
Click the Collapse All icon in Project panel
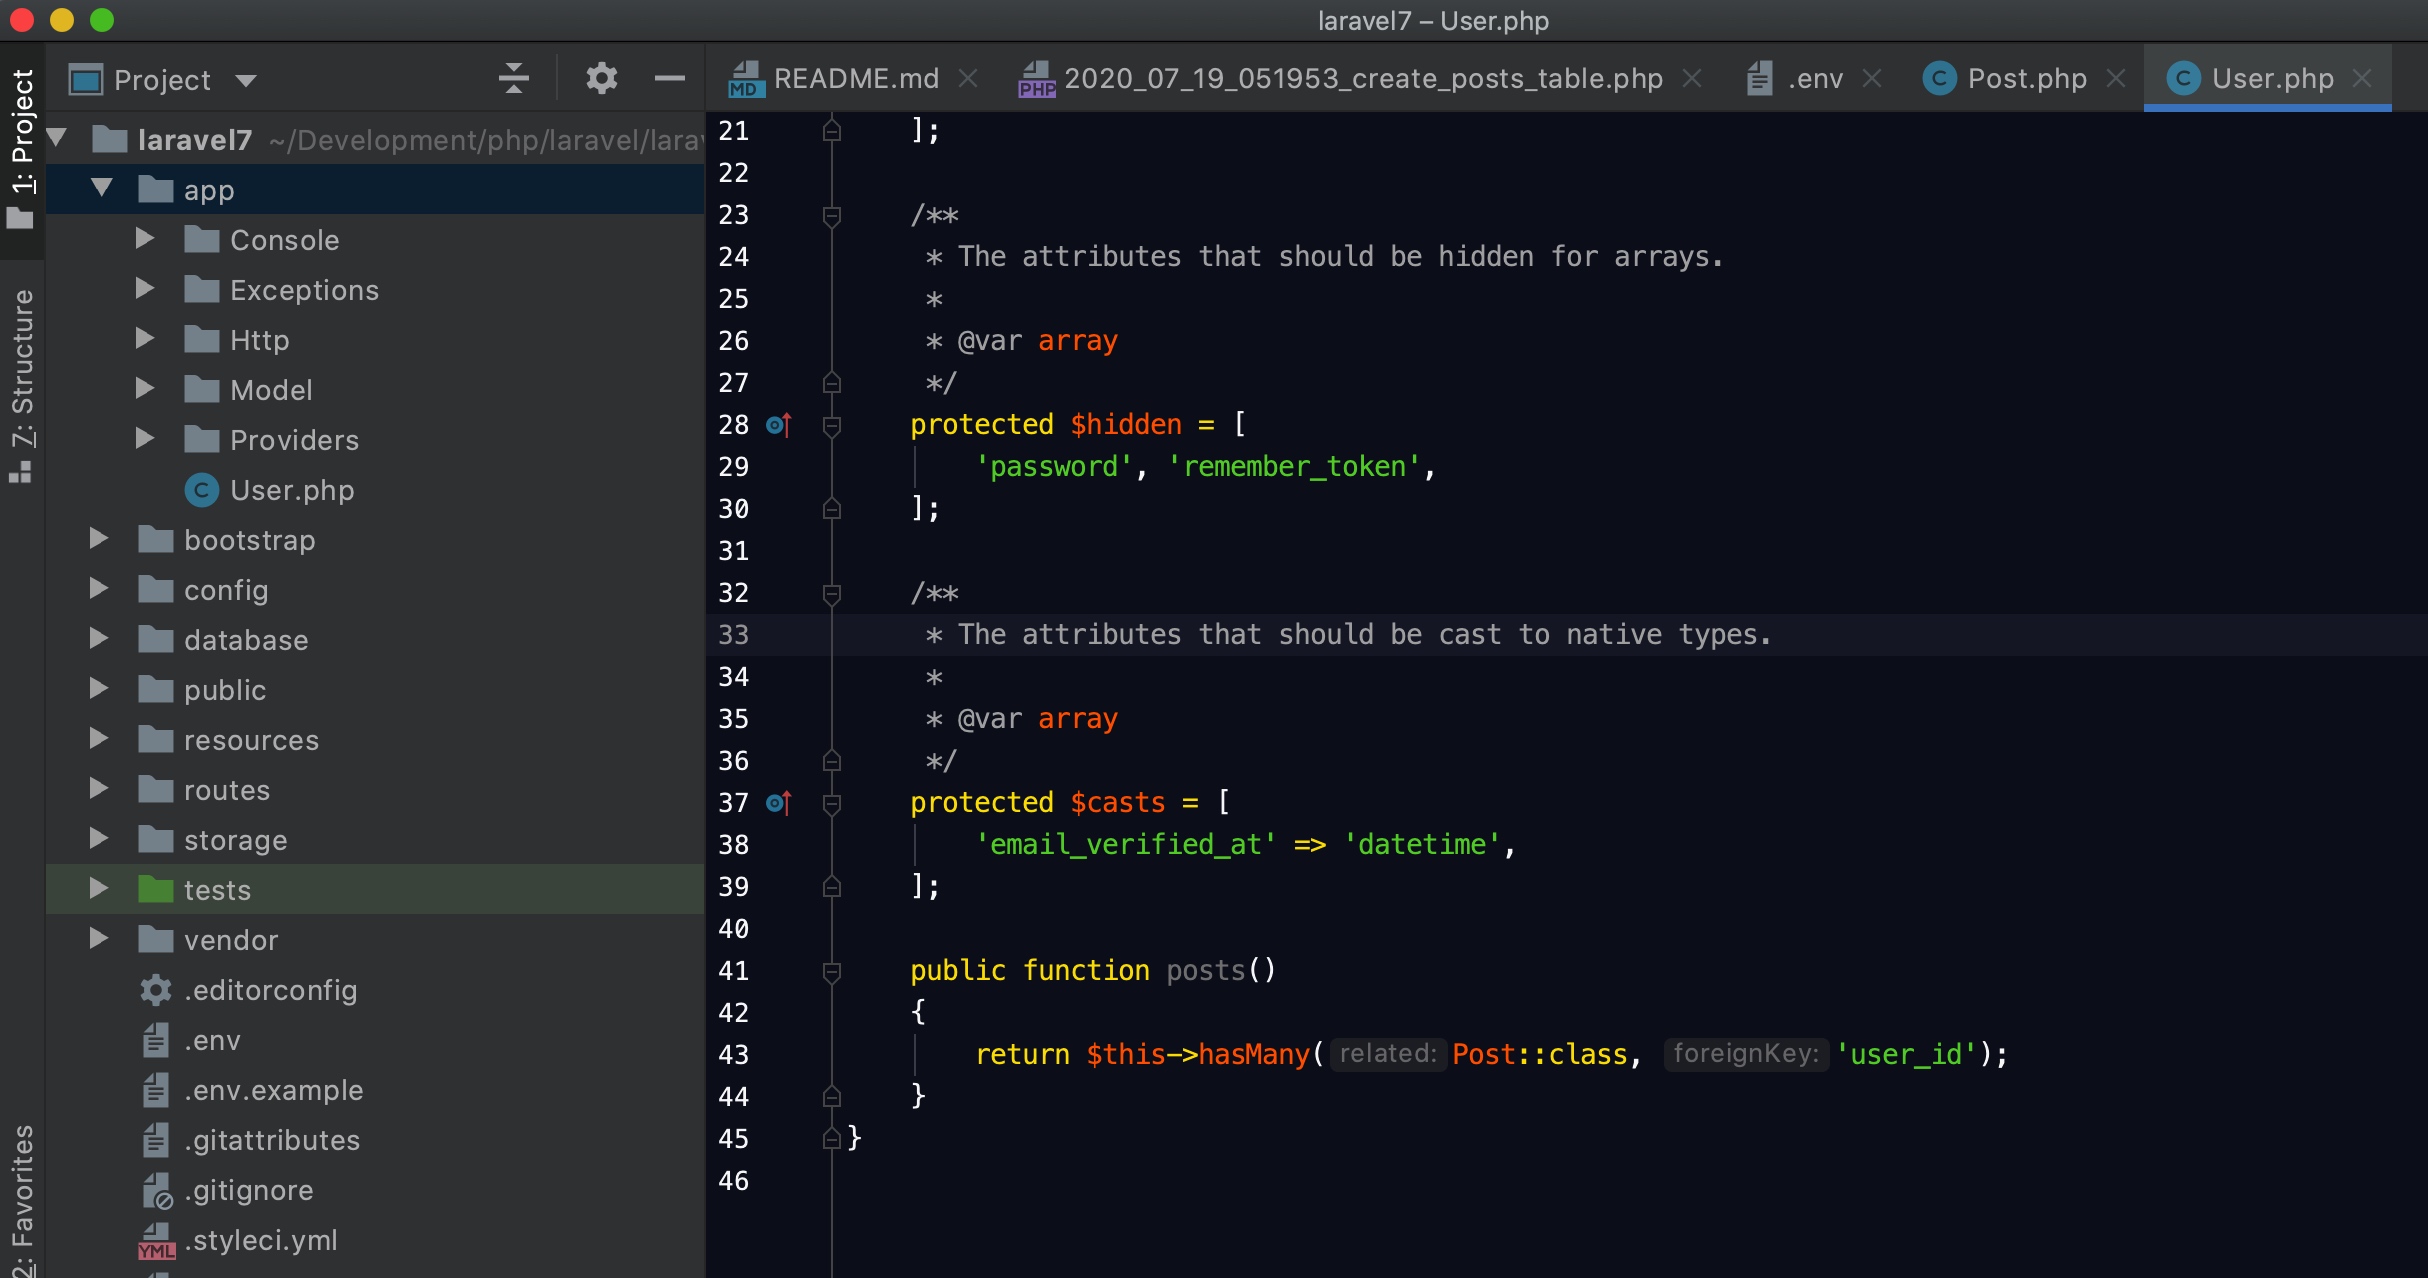(x=513, y=78)
